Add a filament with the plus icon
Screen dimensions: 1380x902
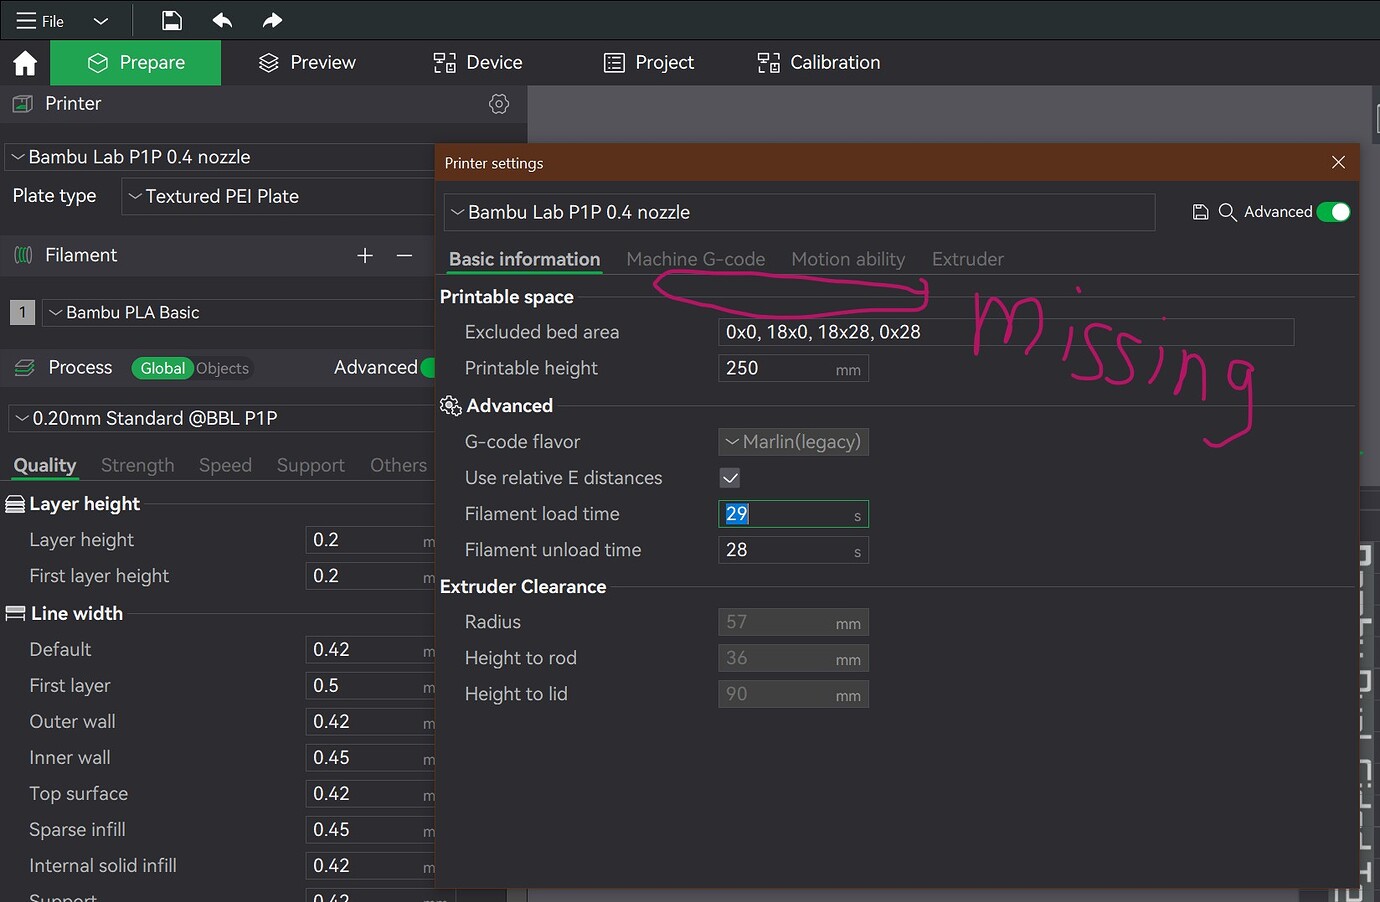click(x=365, y=256)
